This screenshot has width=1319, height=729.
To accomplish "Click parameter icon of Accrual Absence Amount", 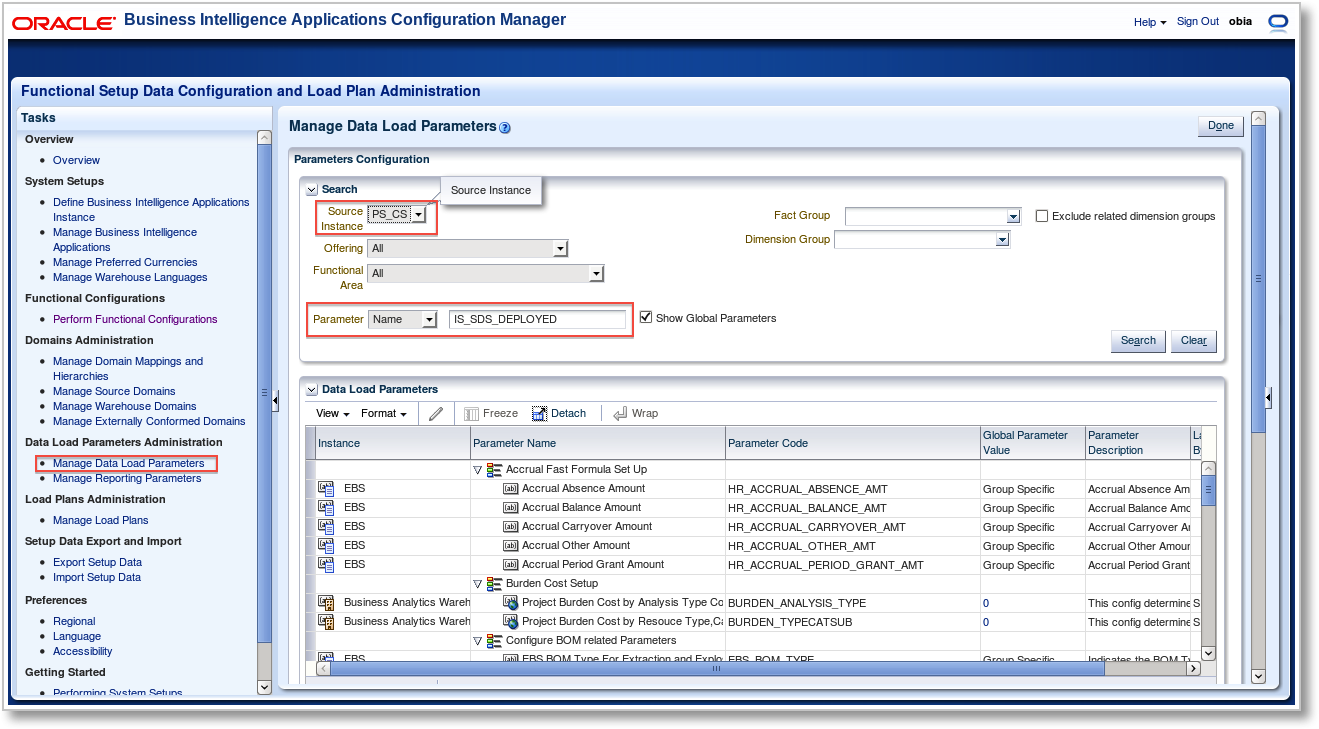I will [x=510, y=489].
